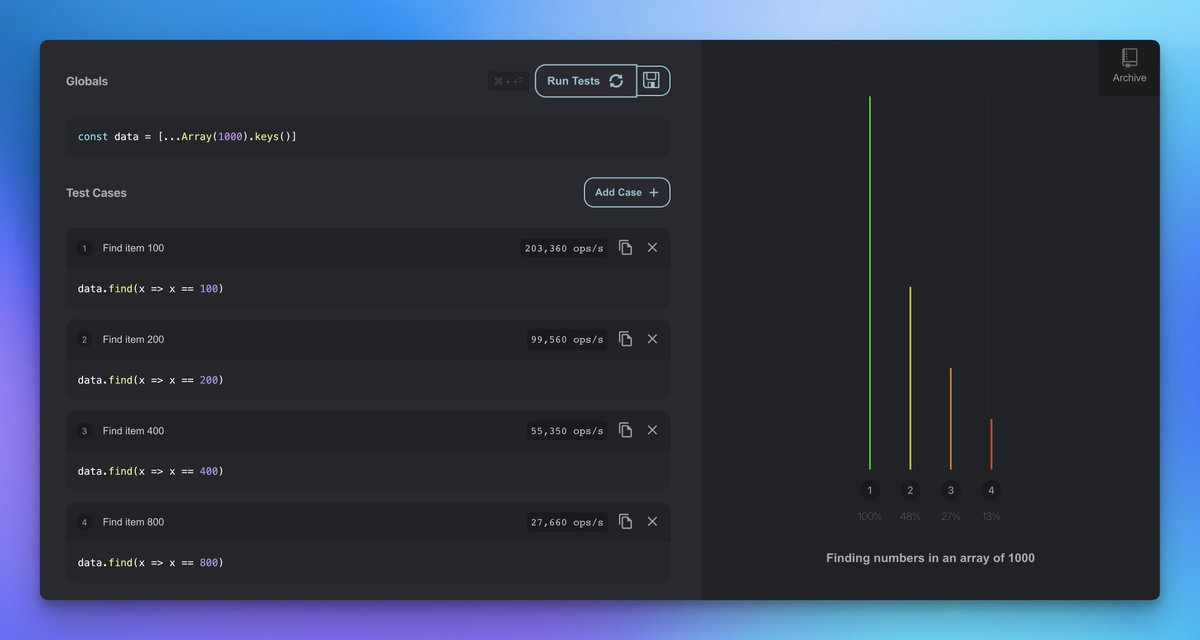Viewport: 1200px width, 640px height.
Task: Click chart label number 3
Action: [951, 490]
